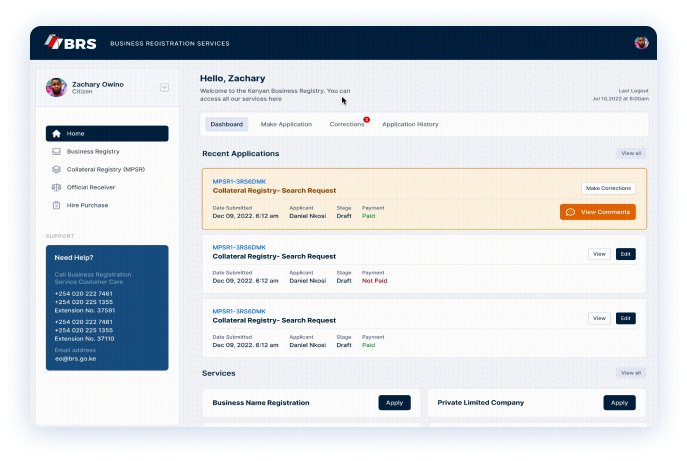This screenshot has height=461, width=687.
Task: Open the user avatar in top-right corner
Action: pos(641,43)
